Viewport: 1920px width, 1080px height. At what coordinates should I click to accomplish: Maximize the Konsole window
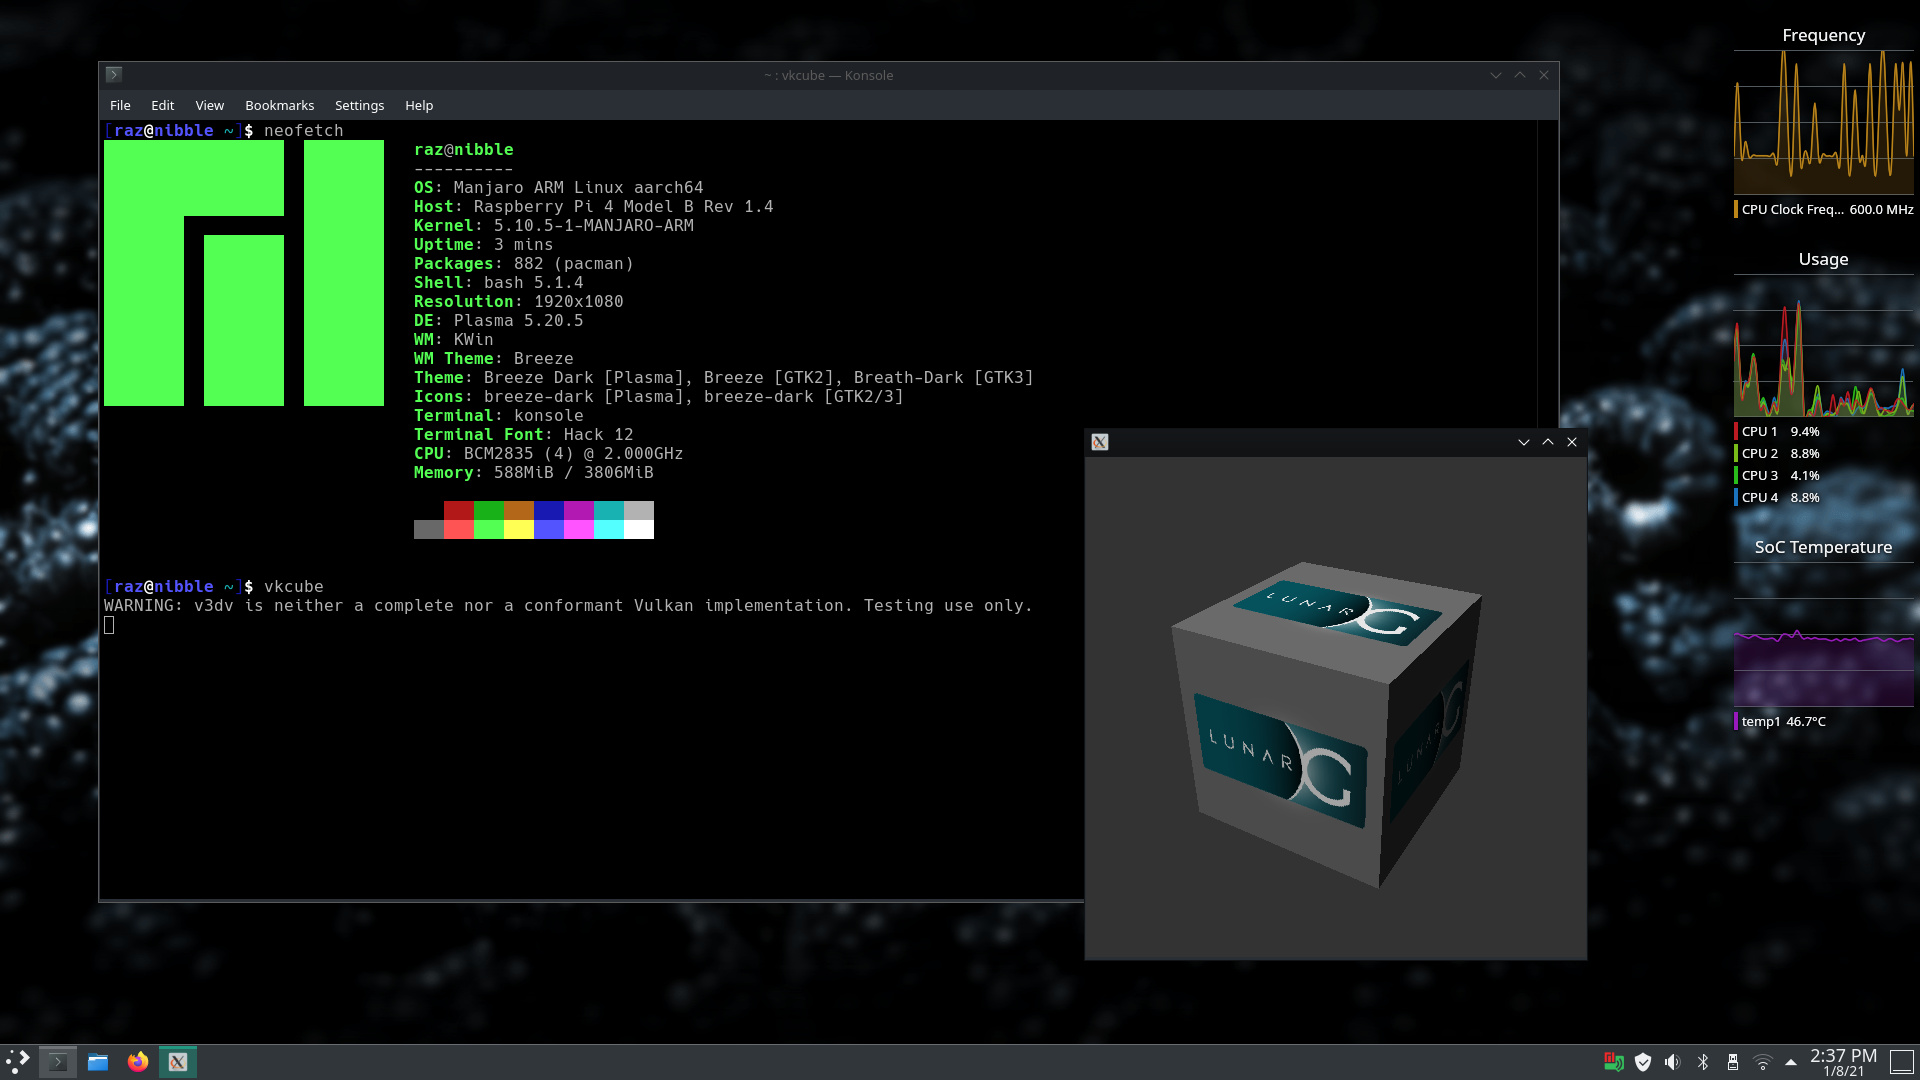click(1520, 75)
